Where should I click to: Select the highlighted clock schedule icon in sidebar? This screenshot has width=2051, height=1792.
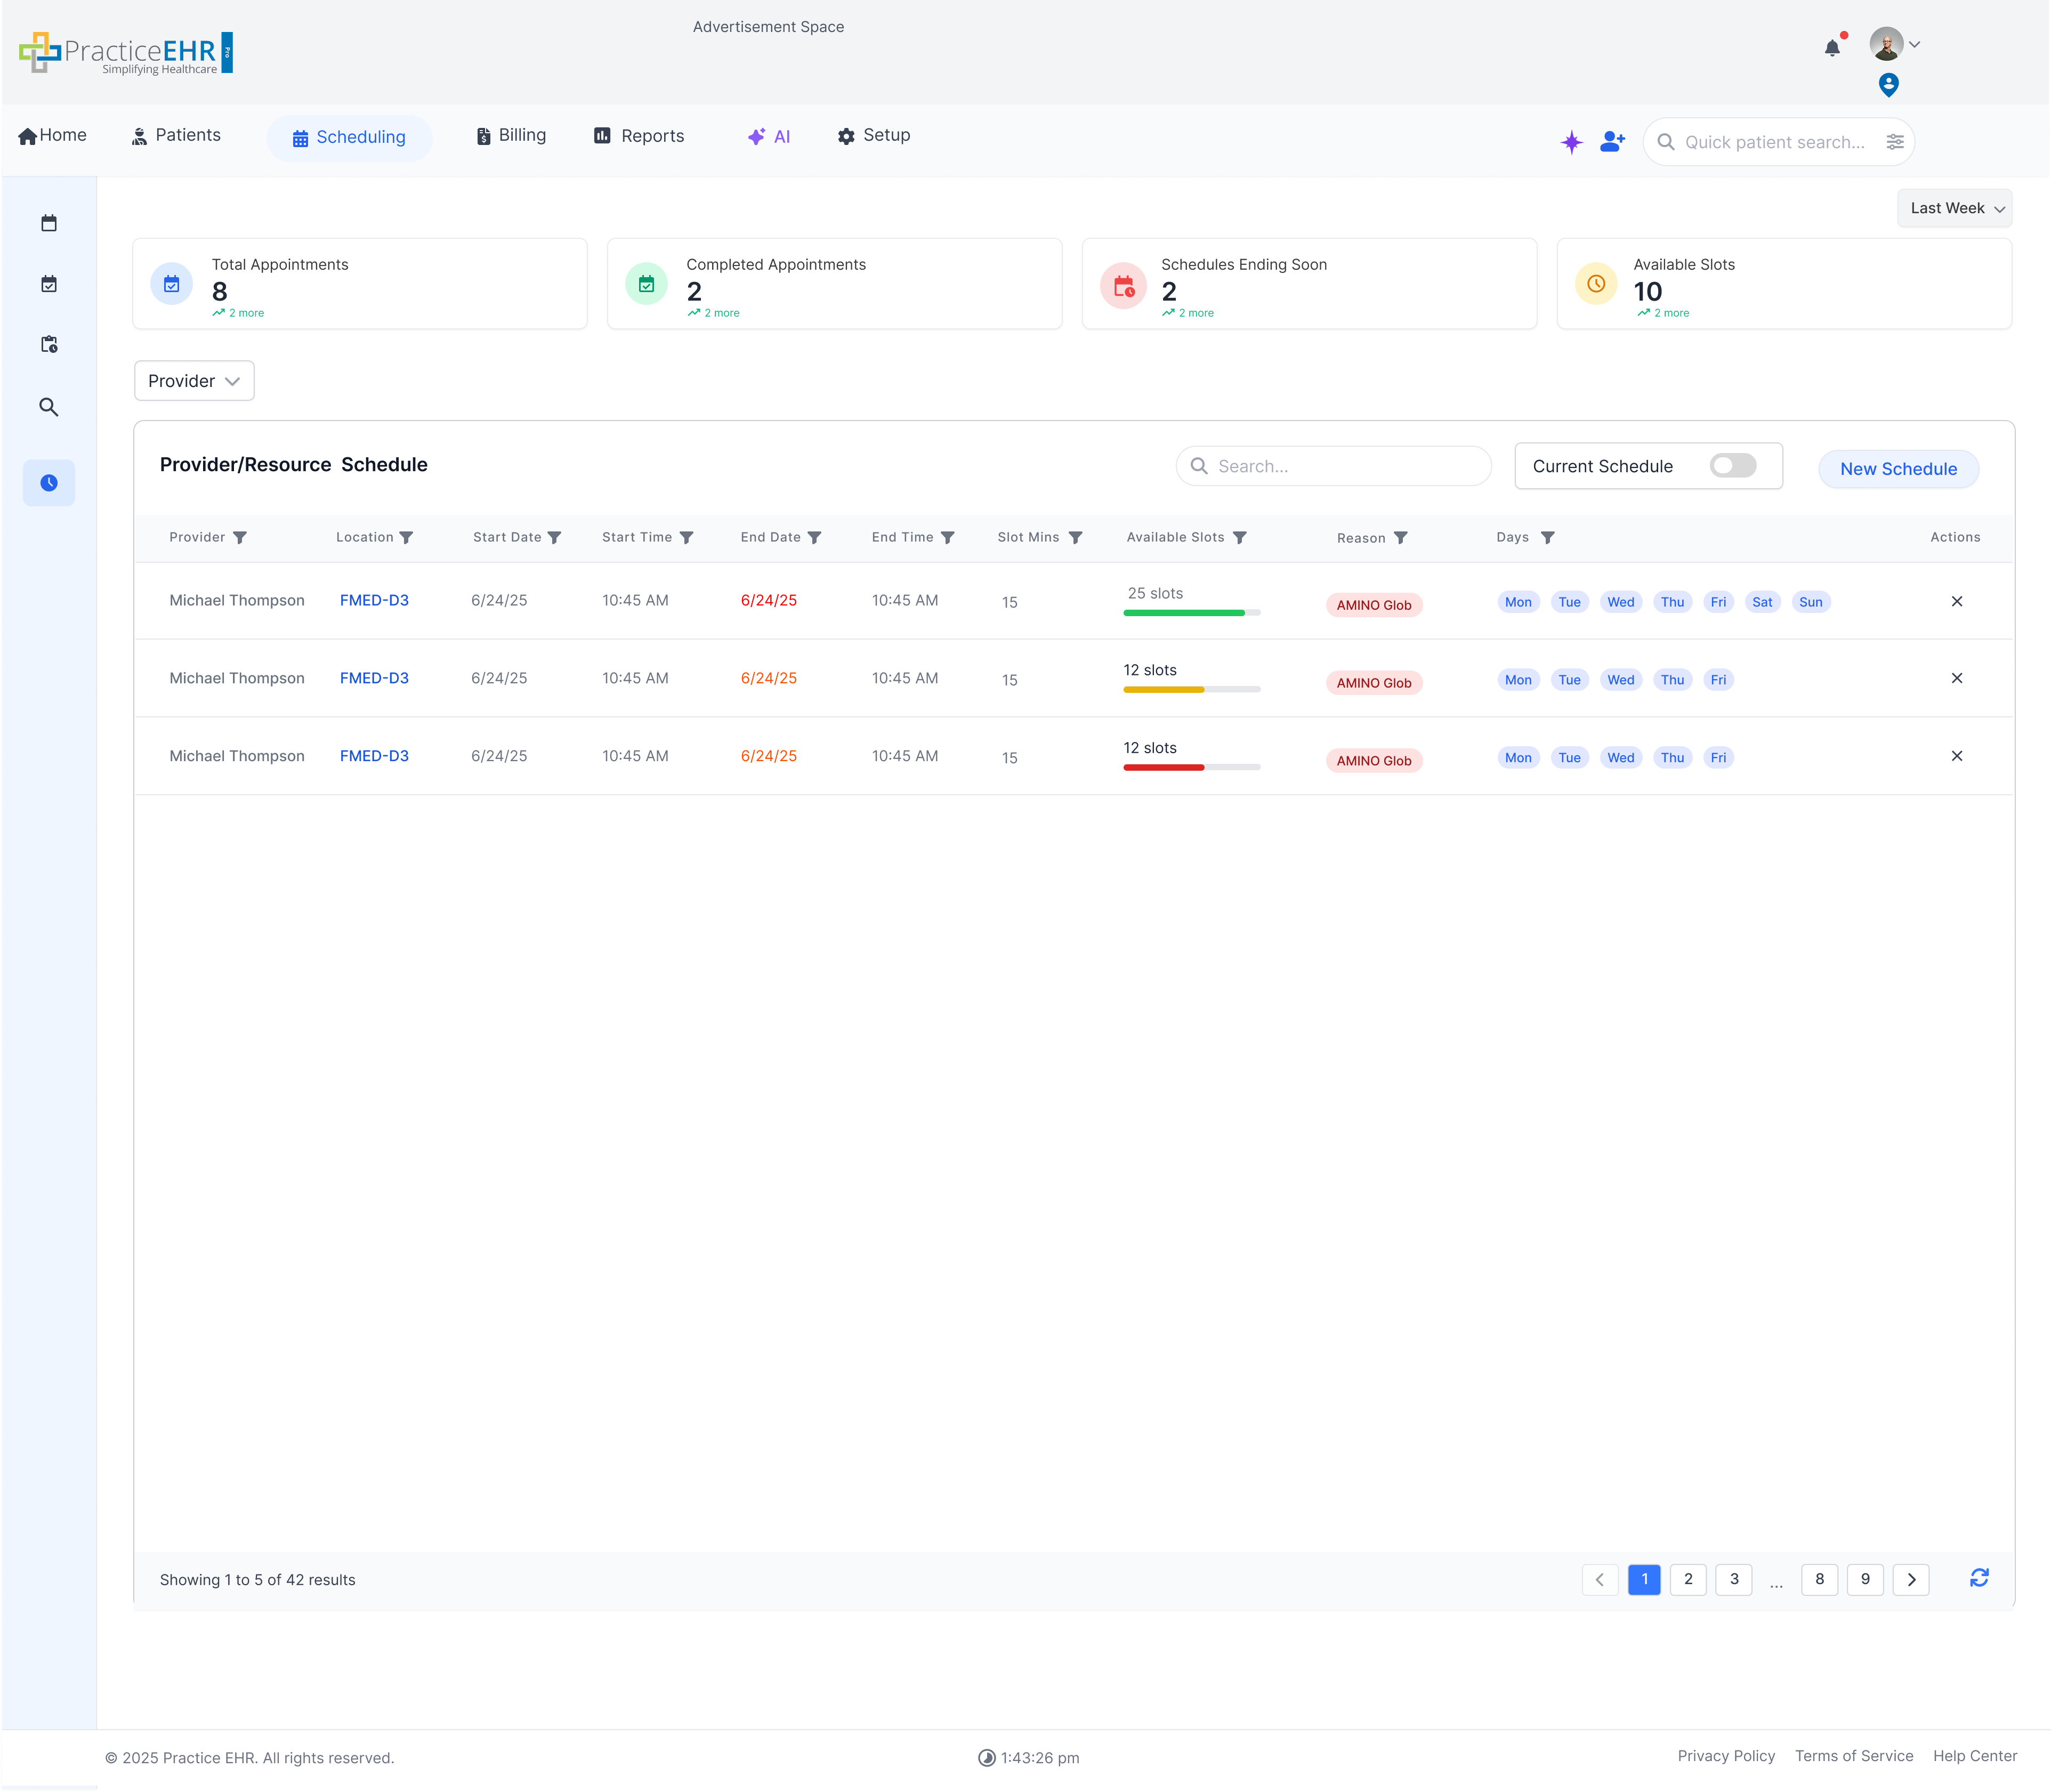[x=49, y=483]
